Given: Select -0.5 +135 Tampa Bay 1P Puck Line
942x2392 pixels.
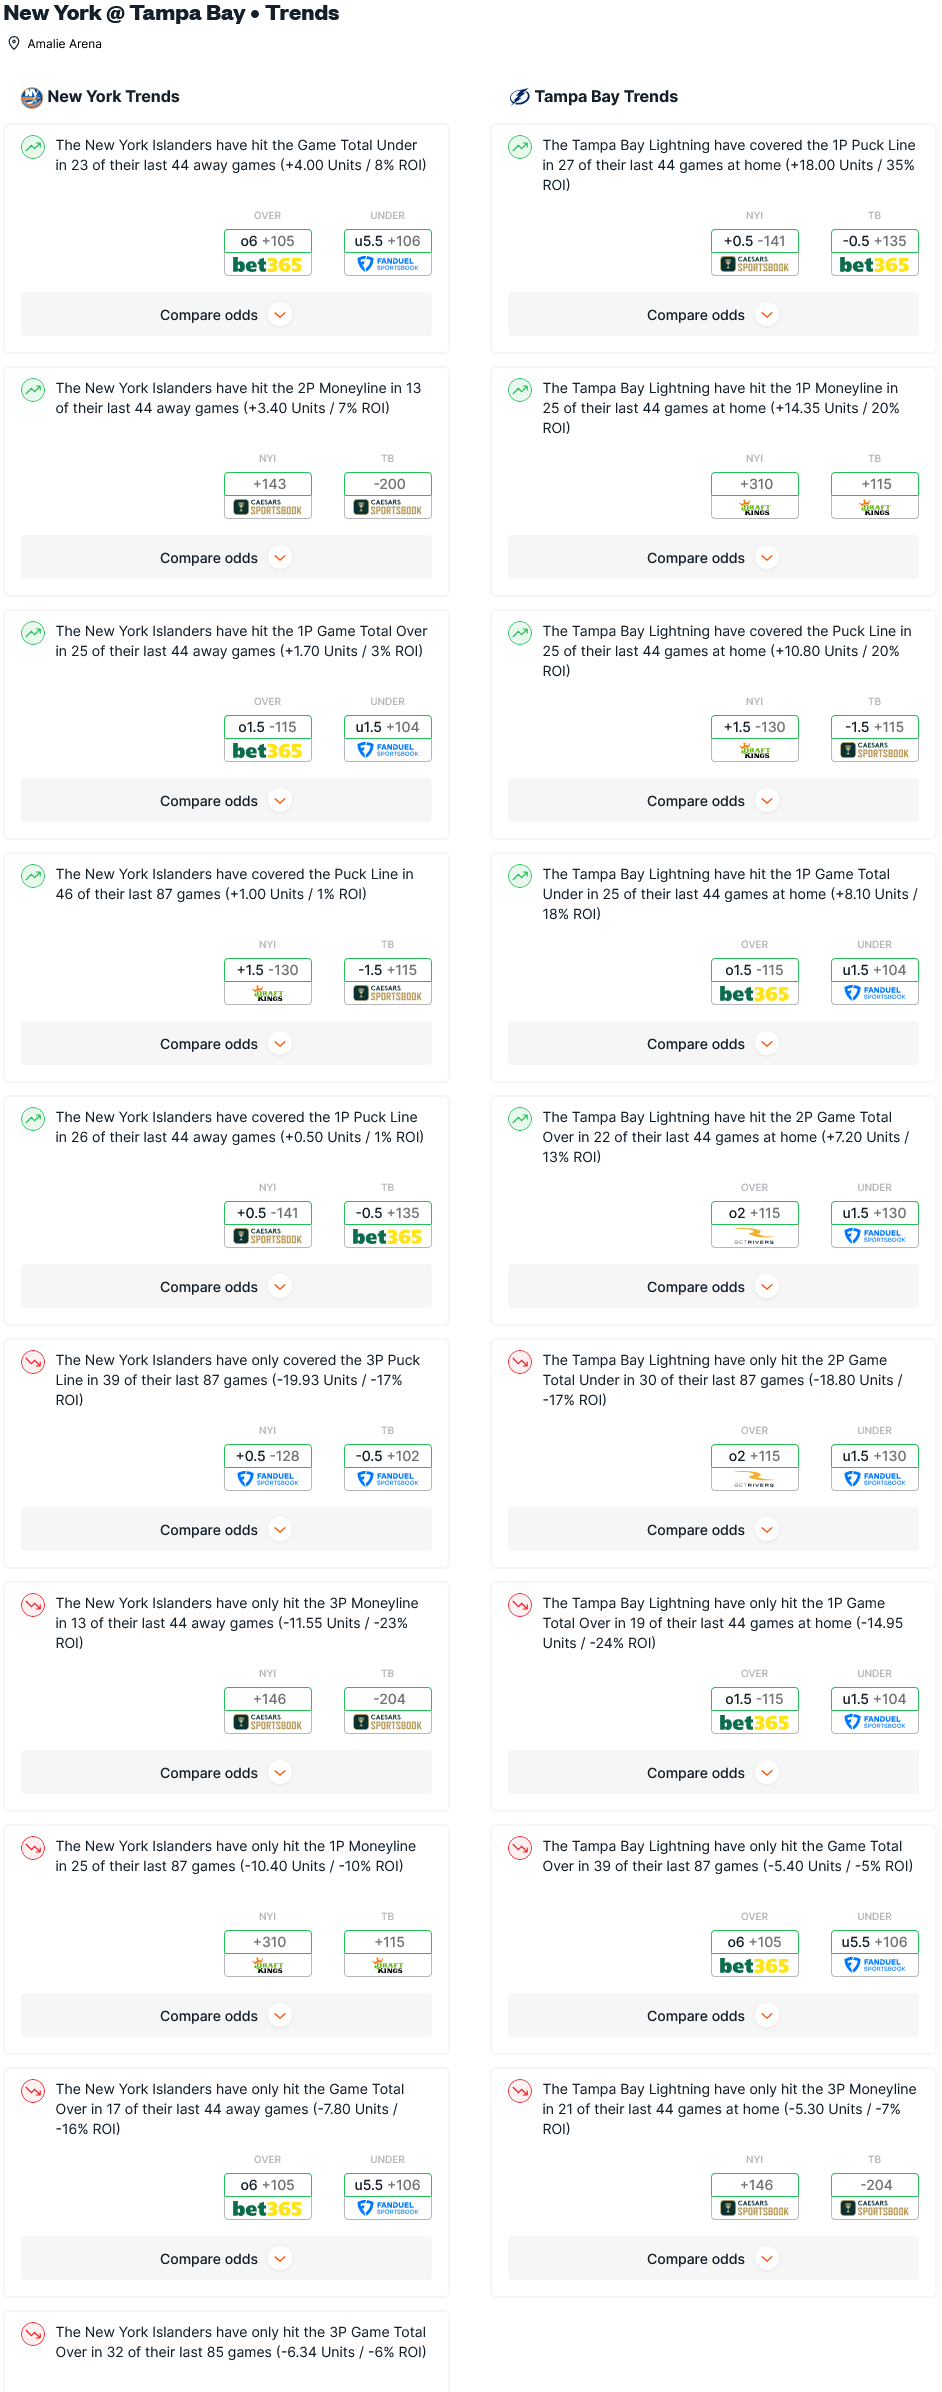Looking at the screenshot, I should 875,241.
